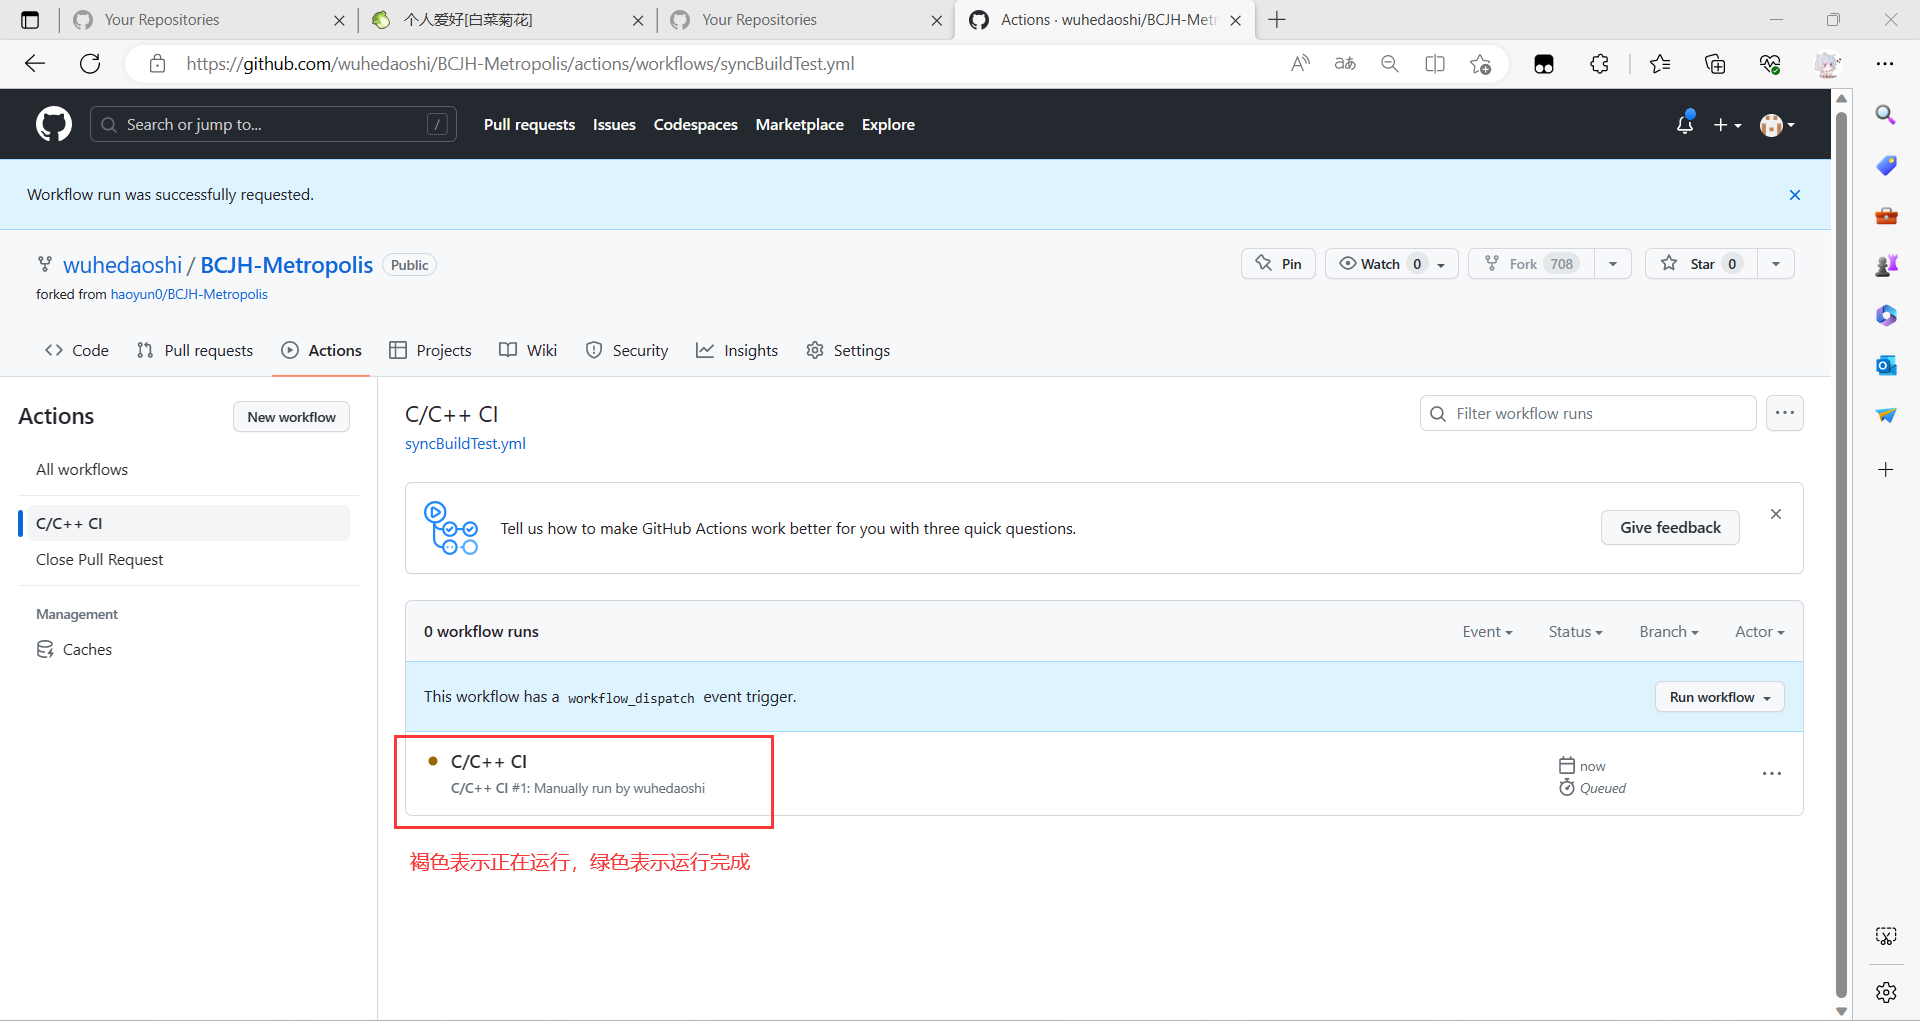Go back in browser history
The width and height of the screenshot is (1920, 1021).
(35, 64)
